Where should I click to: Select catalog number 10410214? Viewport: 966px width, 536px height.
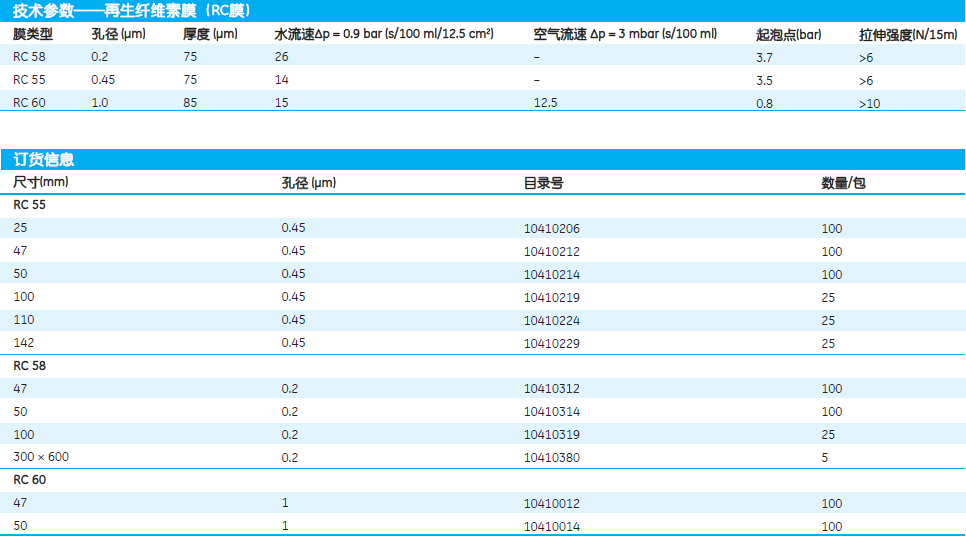click(x=551, y=274)
